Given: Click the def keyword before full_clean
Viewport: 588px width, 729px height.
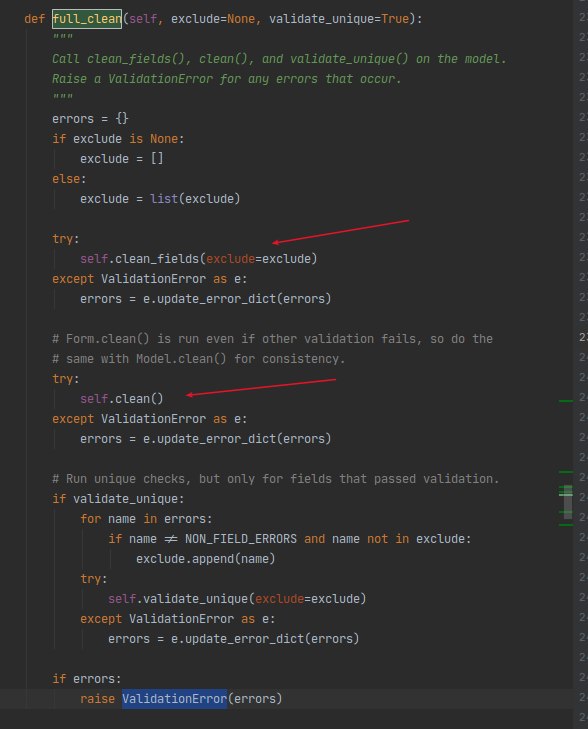Looking at the screenshot, I should [34, 19].
